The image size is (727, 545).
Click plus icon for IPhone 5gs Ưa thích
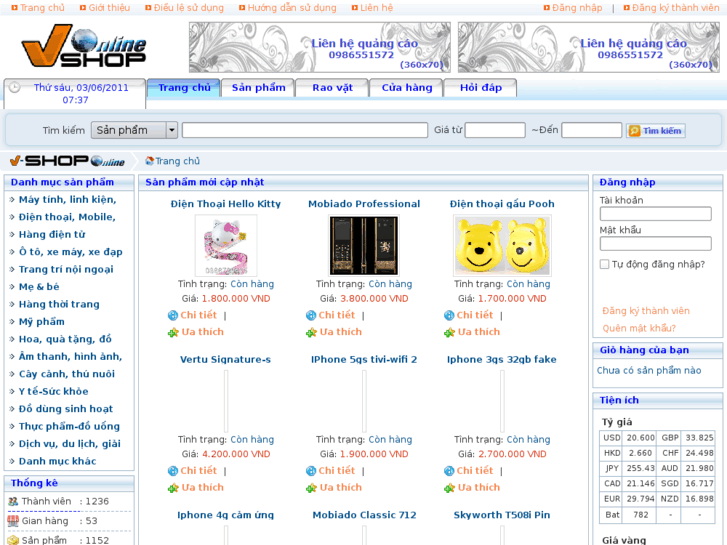tap(311, 488)
